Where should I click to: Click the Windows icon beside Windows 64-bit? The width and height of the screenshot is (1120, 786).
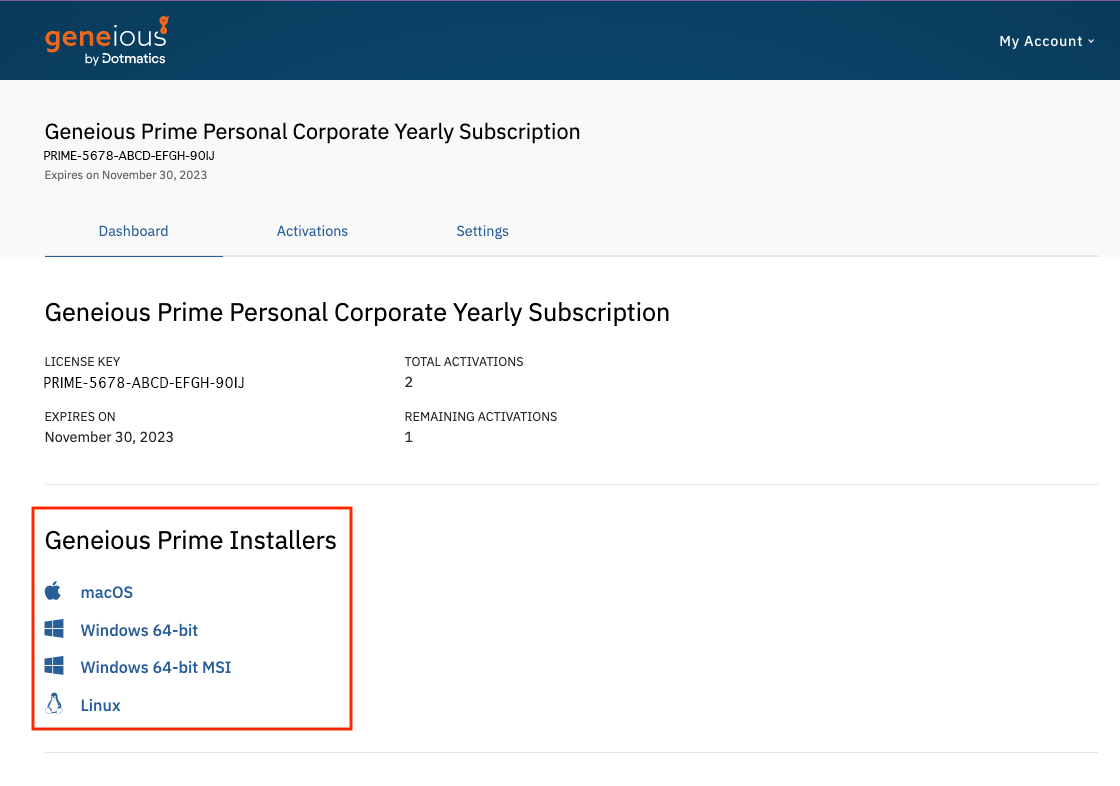(x=54, y=629)
